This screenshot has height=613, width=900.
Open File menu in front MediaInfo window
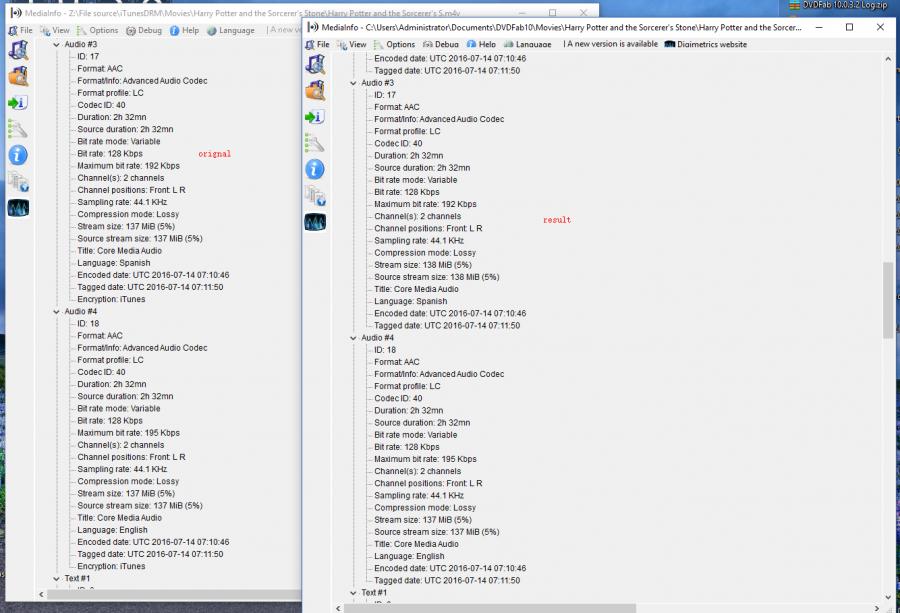(317, 44)
